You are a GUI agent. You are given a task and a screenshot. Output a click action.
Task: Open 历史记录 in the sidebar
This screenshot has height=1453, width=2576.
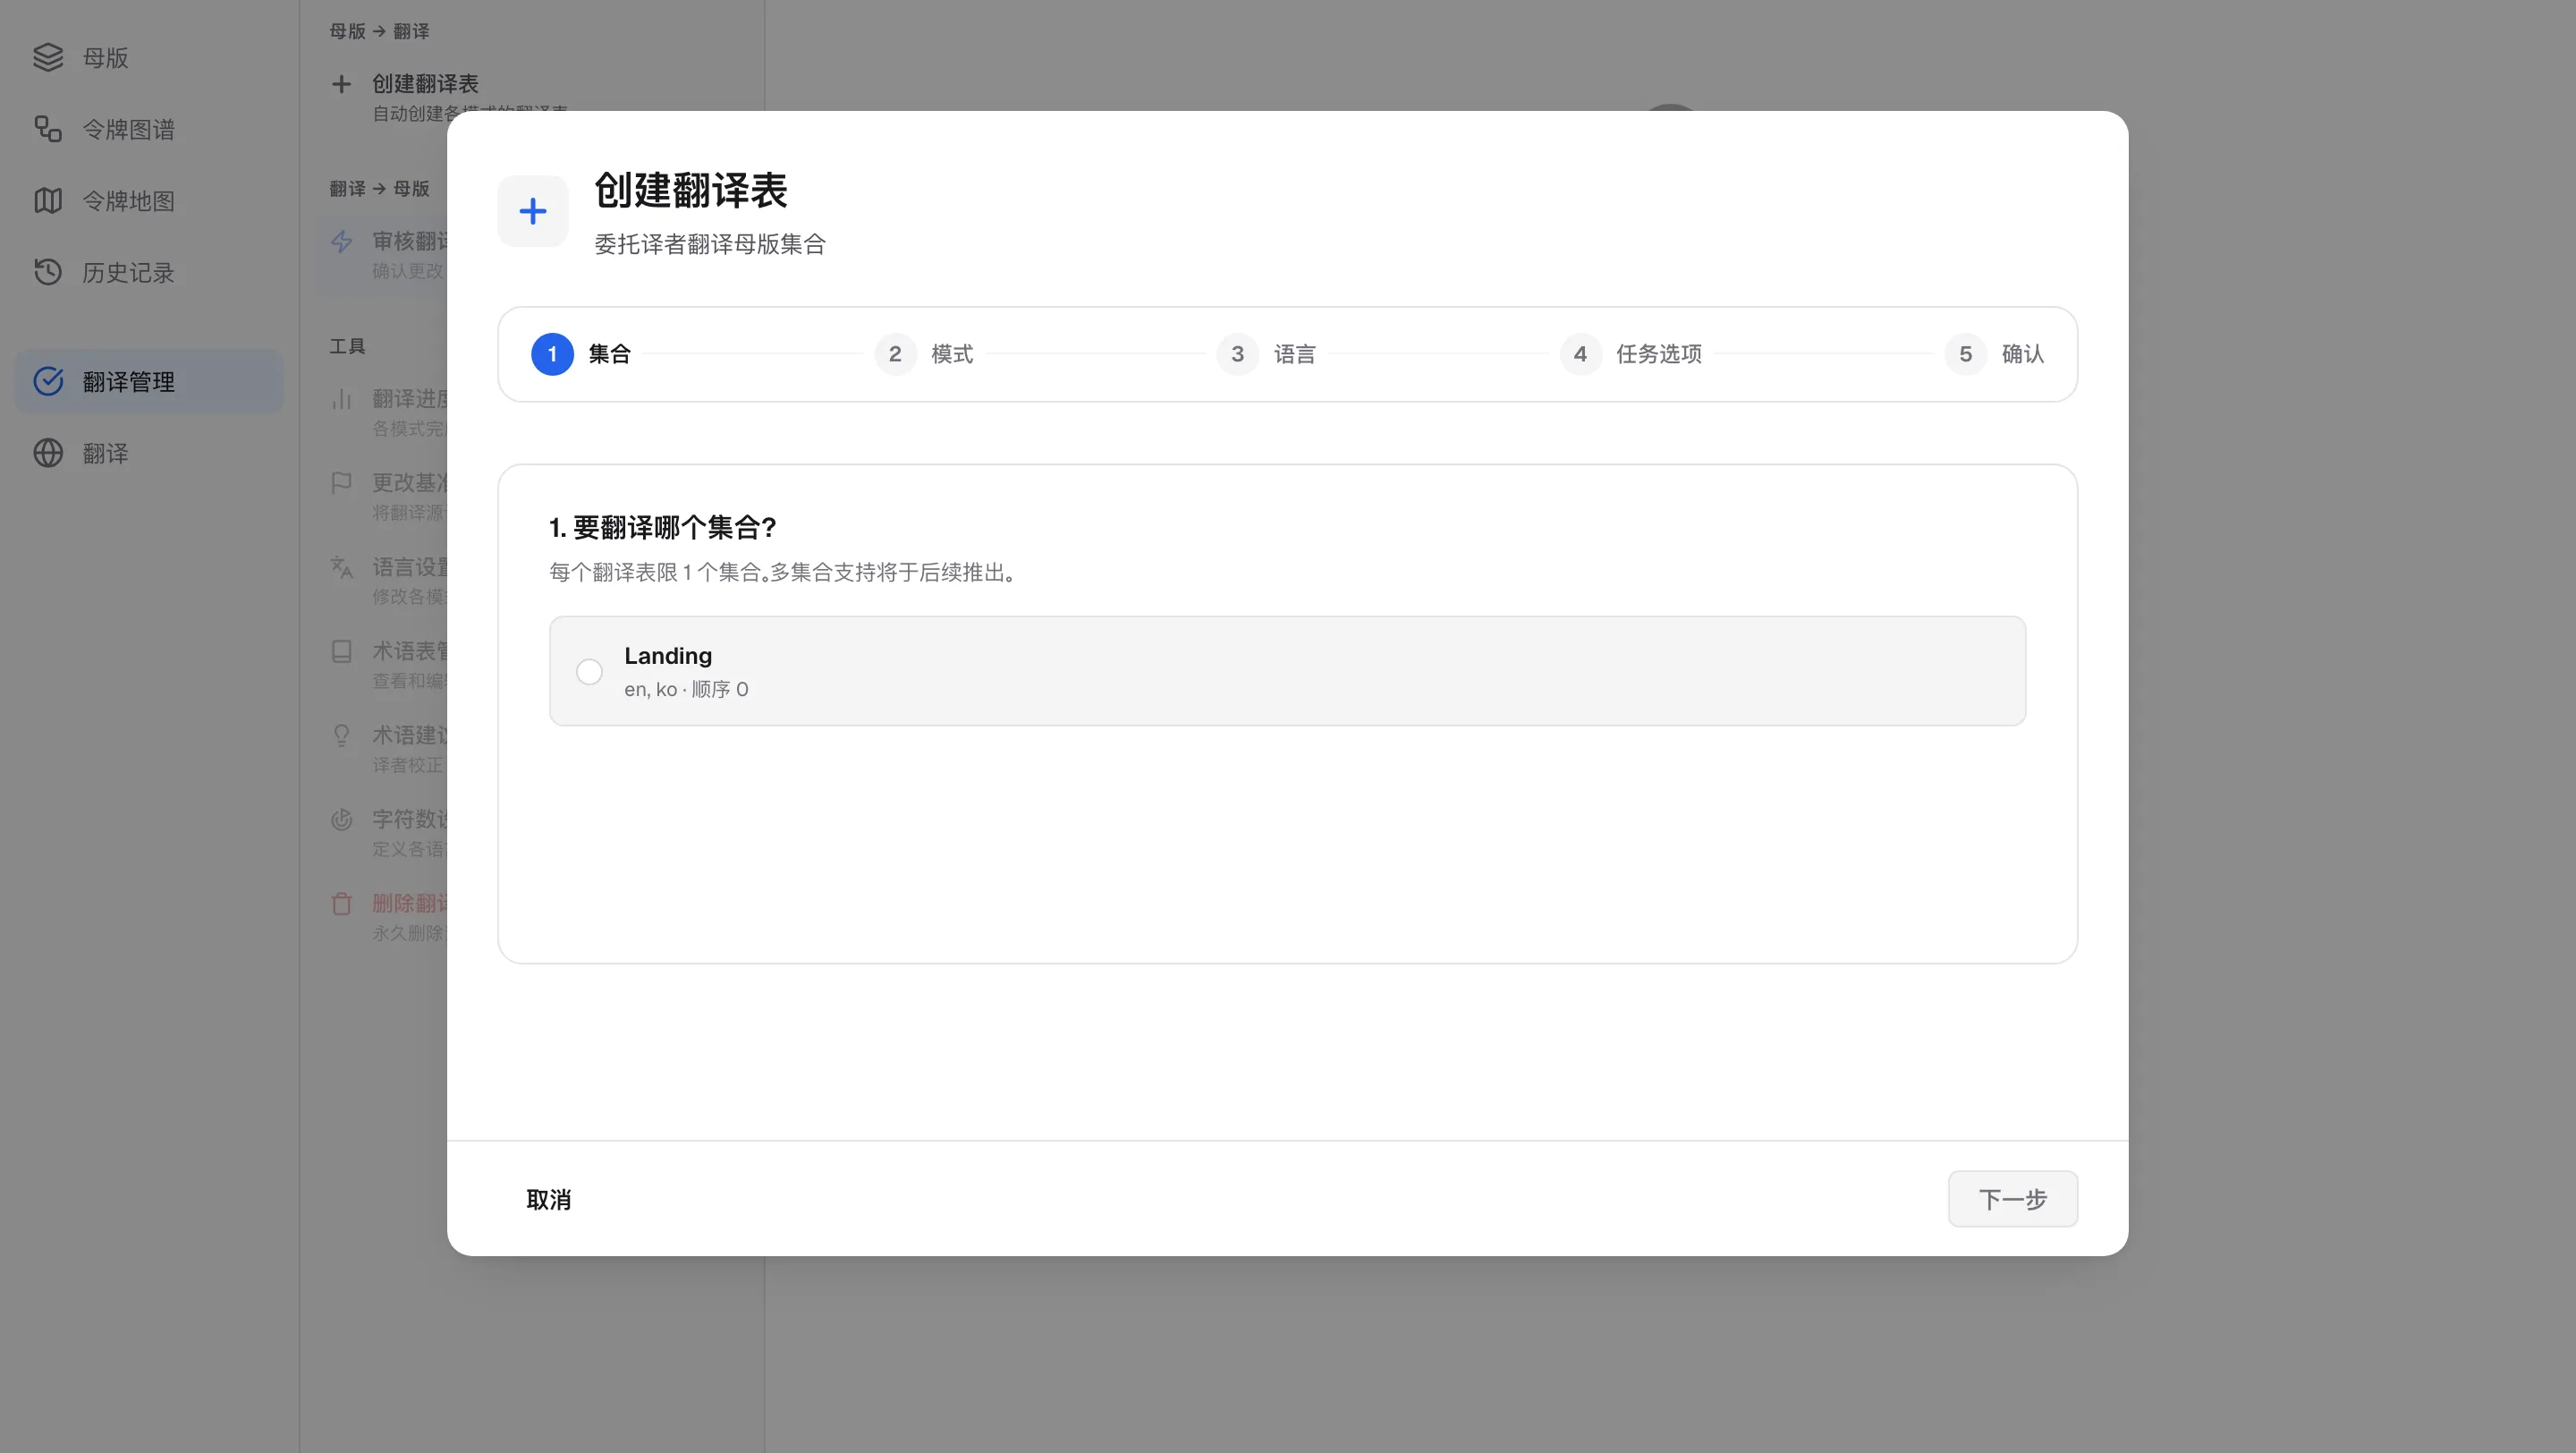pos(149,272)
